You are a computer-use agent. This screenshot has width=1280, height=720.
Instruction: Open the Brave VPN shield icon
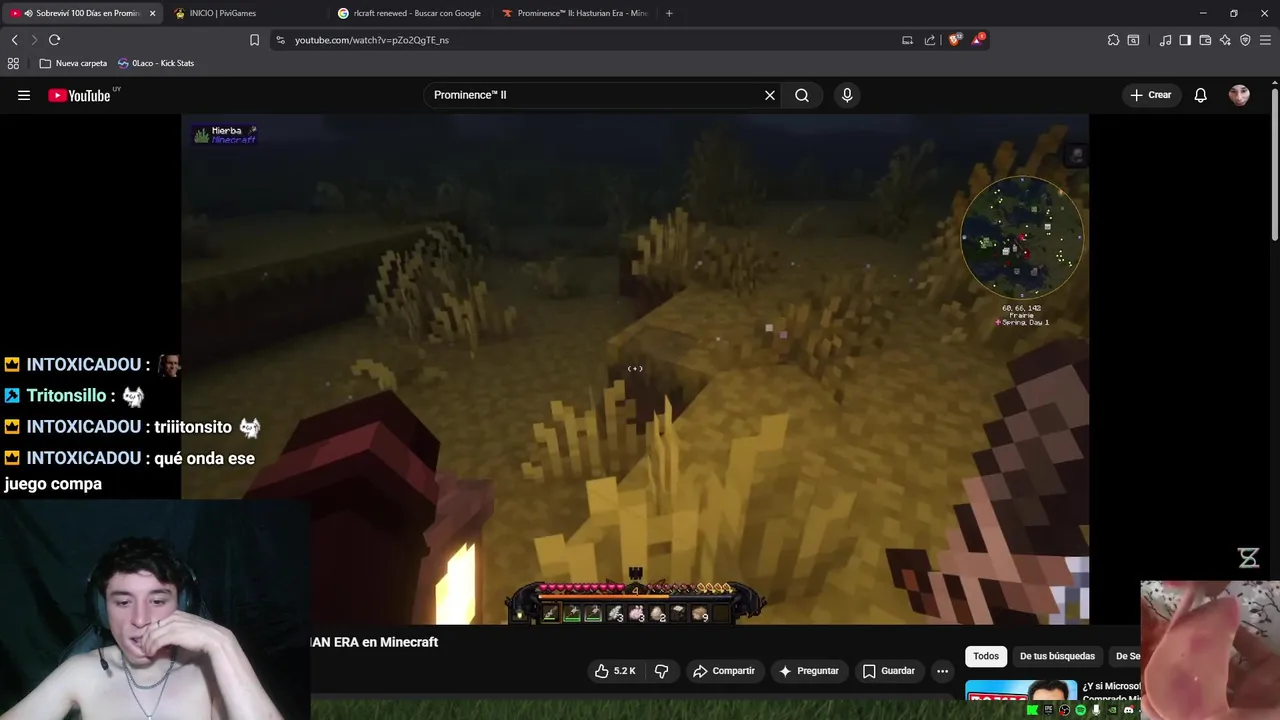click(1245, 40)
